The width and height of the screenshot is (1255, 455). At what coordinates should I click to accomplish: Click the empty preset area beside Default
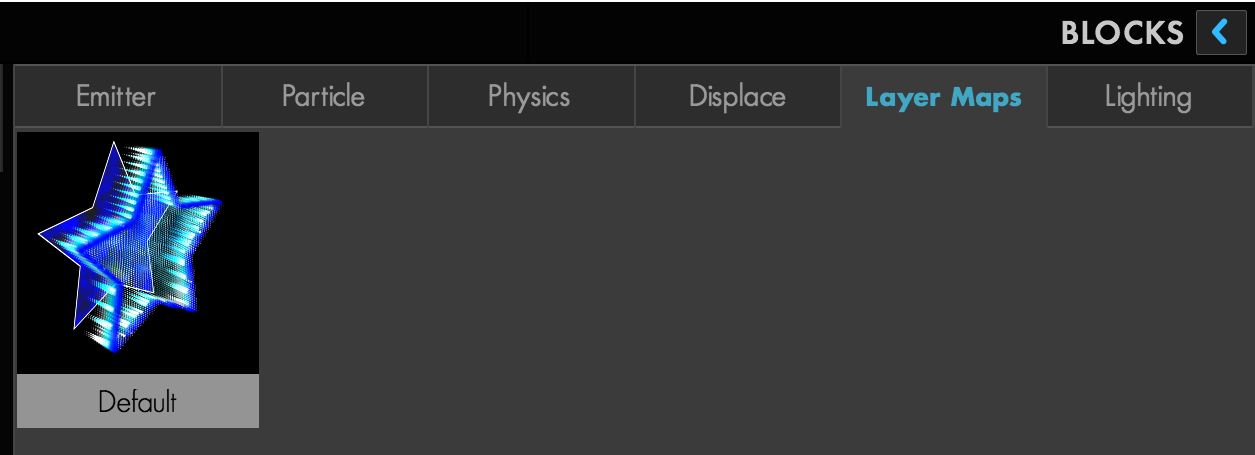756,290
